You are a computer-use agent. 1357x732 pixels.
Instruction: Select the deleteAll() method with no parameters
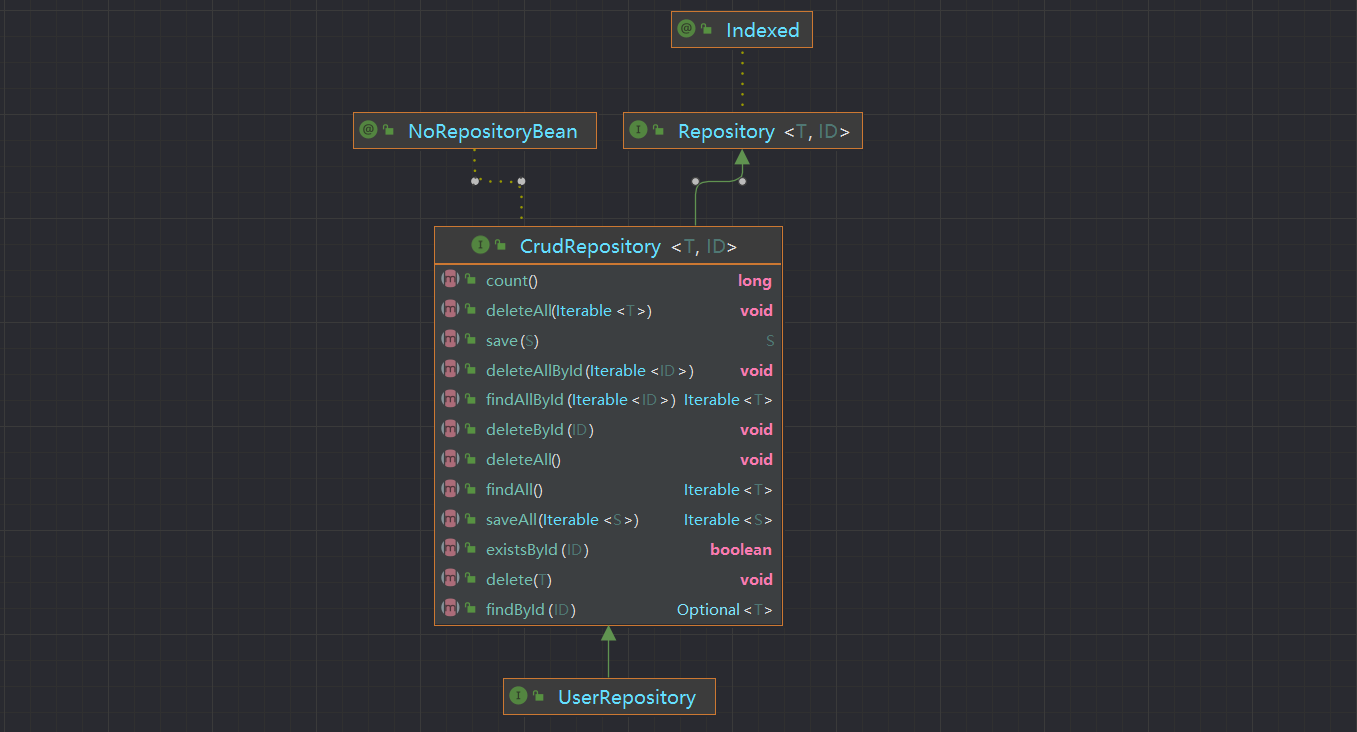pyautogui.click(x=524, y=460)
